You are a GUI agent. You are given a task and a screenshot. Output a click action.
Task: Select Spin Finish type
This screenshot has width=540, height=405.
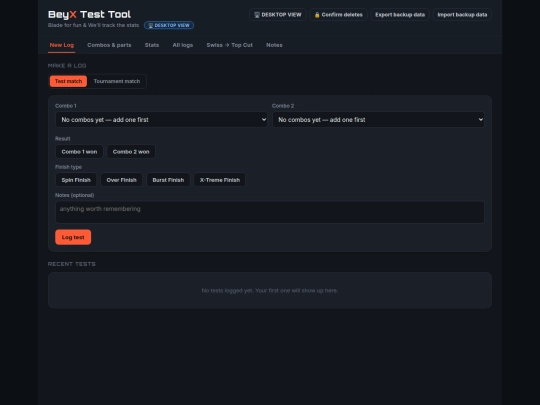[x=76, y=180]
